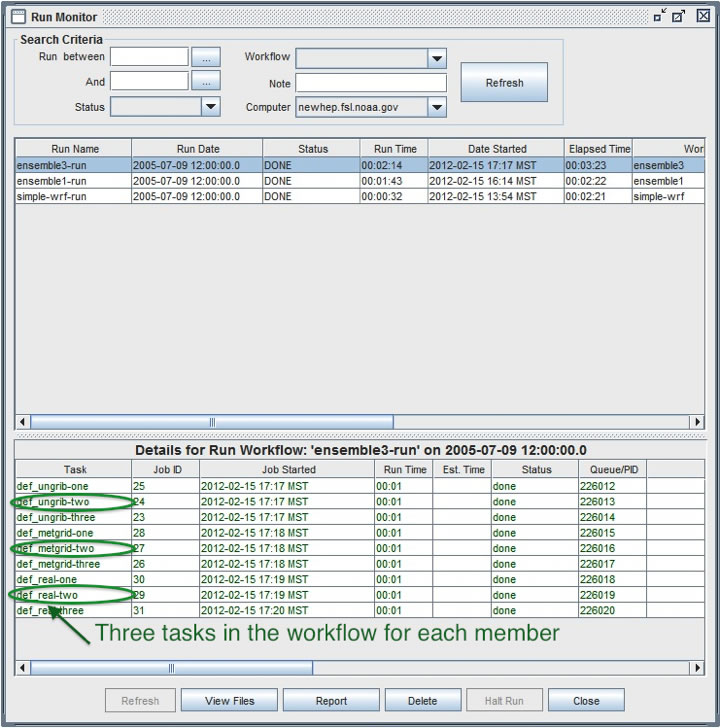Click the maximize panel icon in title bar

(x=679, y=15)
